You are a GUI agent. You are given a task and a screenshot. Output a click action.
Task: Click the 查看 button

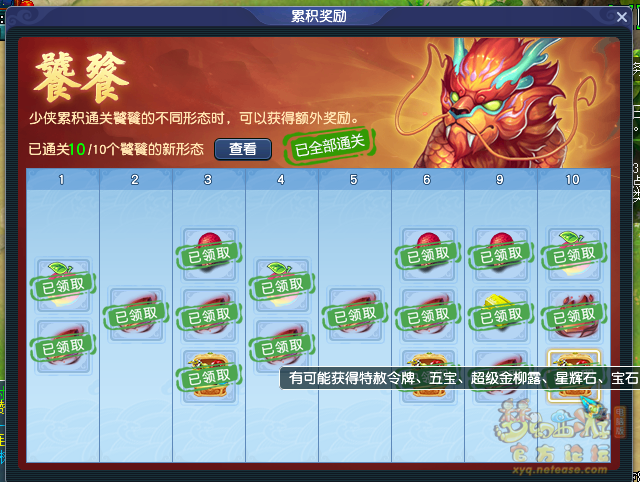coord(243,149)
